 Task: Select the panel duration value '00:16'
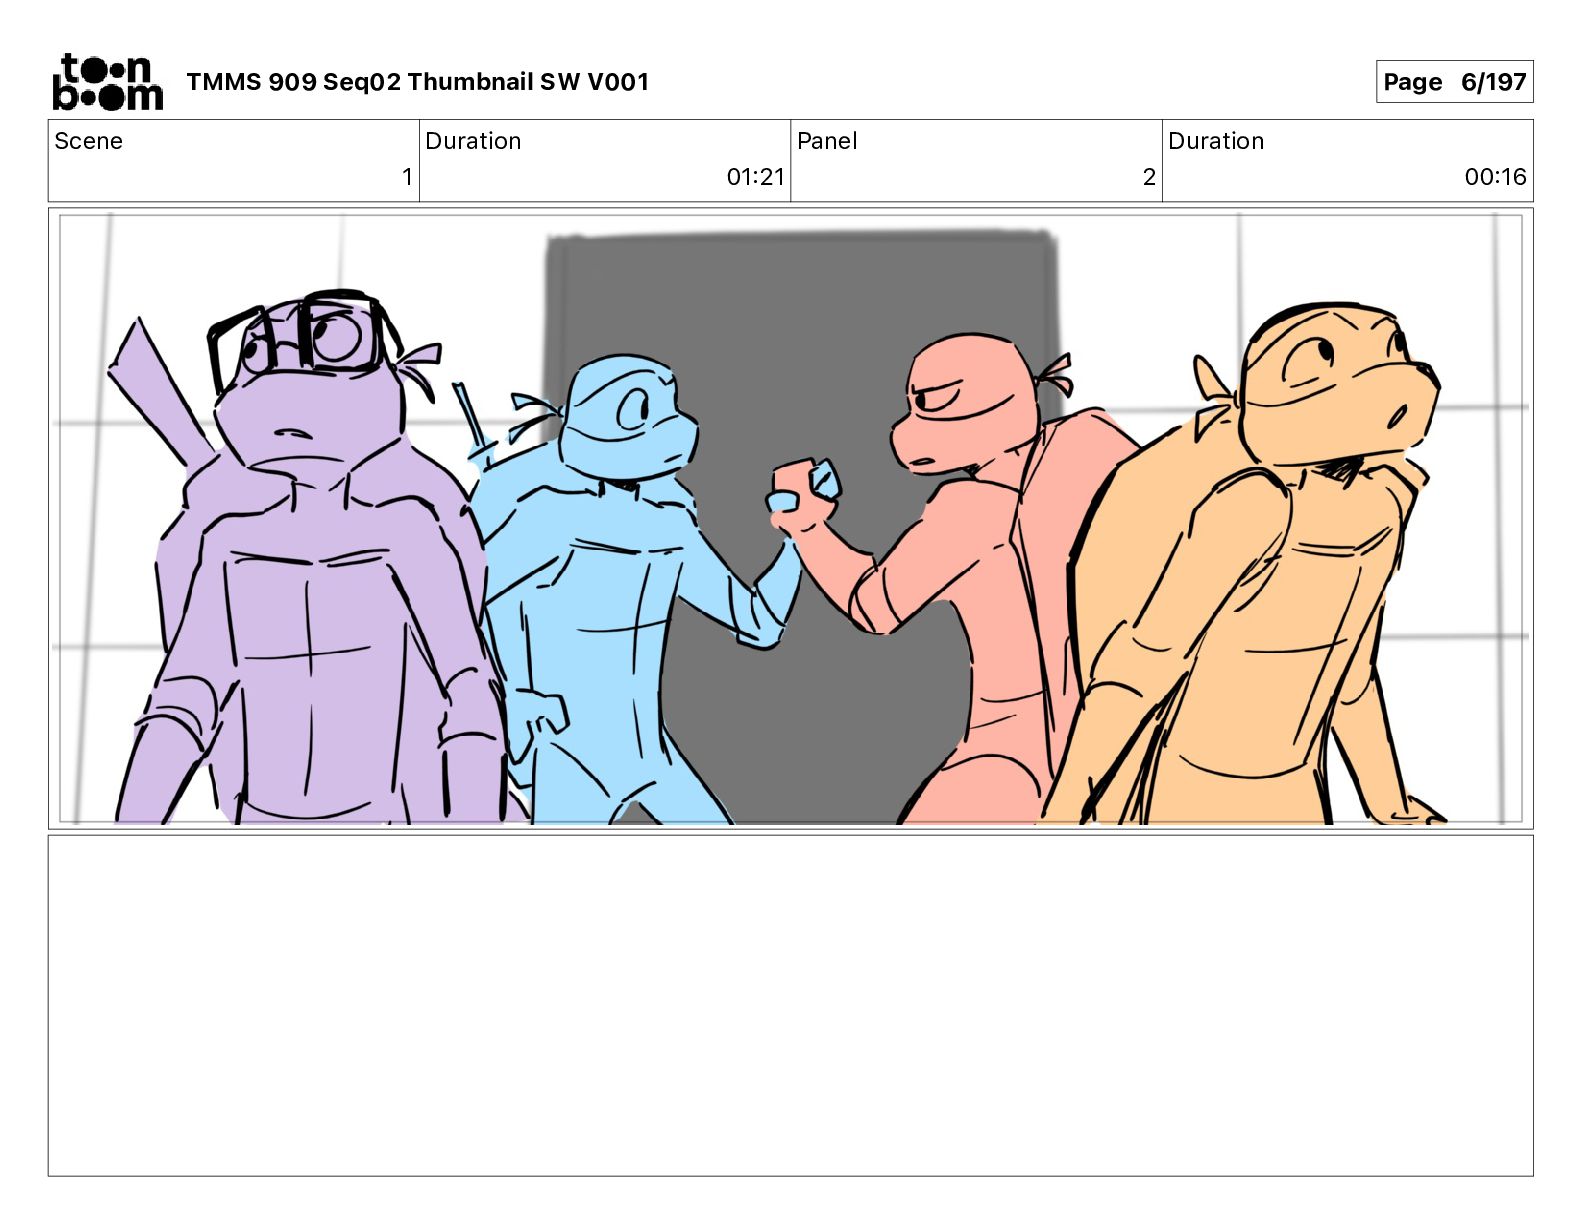1495,177
